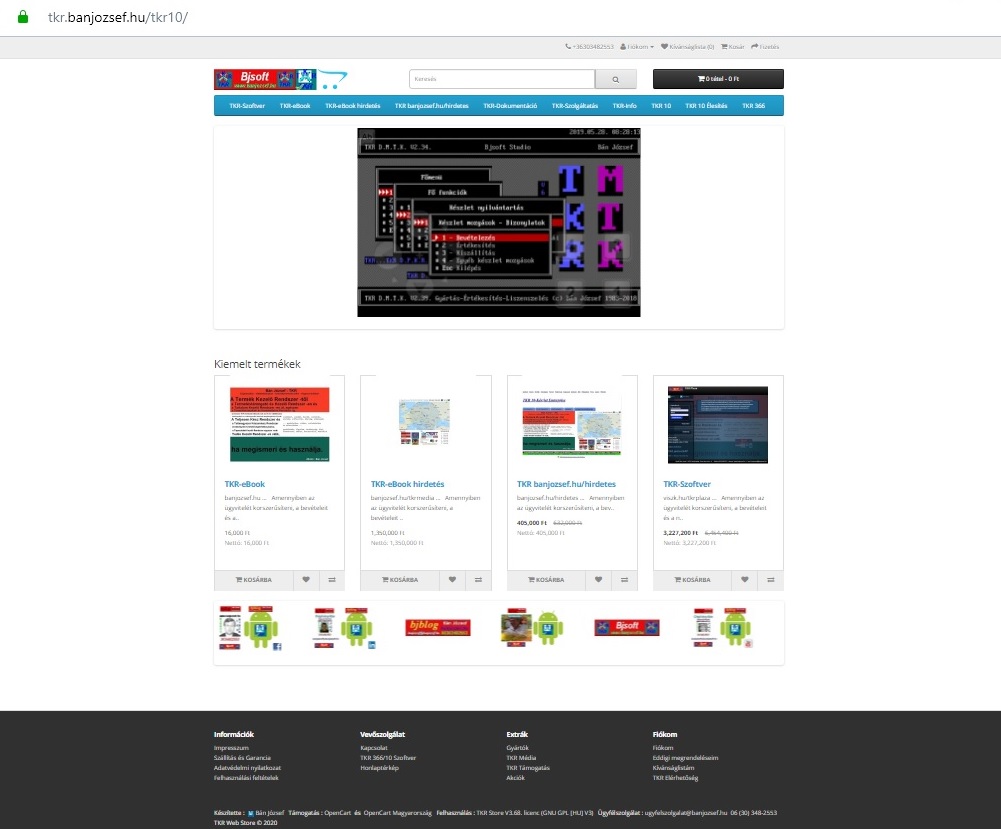
Task: Open Kosár link in the top bar
Action: tap(733, 47)
